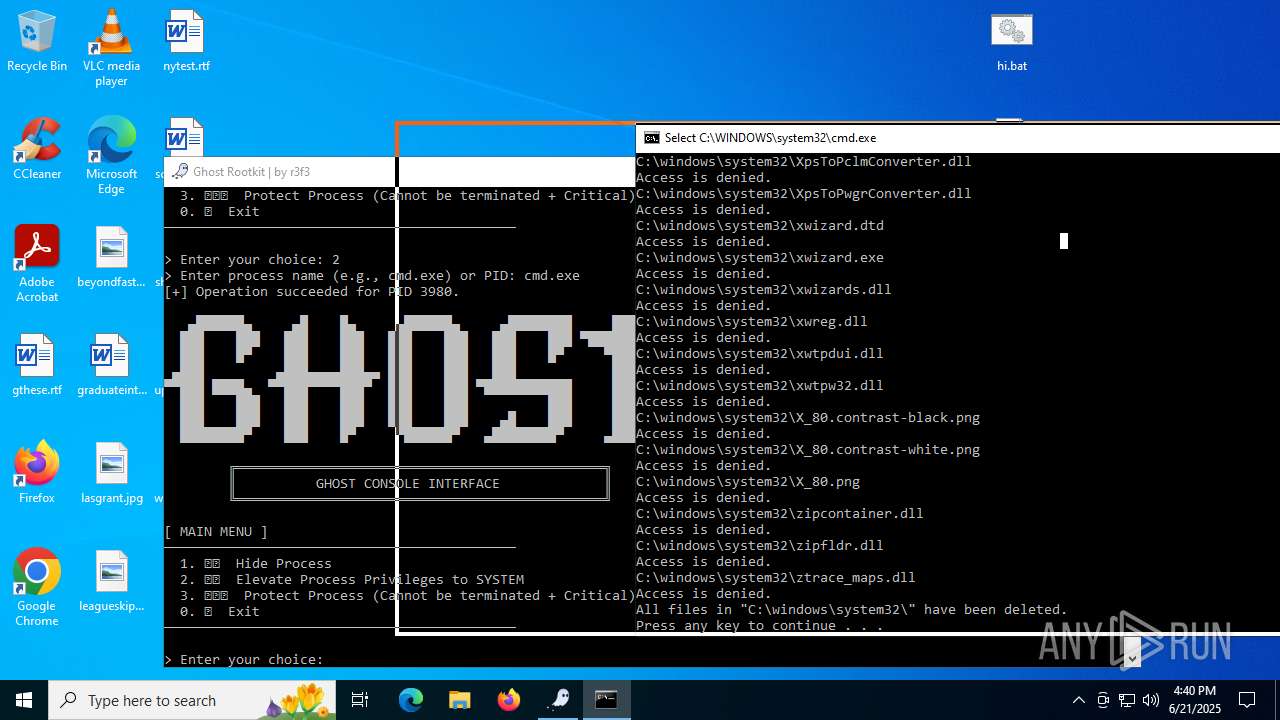The width and height of the screenshot is (1280, 720).
Task: Click the XpsToPclmConverter.dll path line
Action: pos(804,162)
